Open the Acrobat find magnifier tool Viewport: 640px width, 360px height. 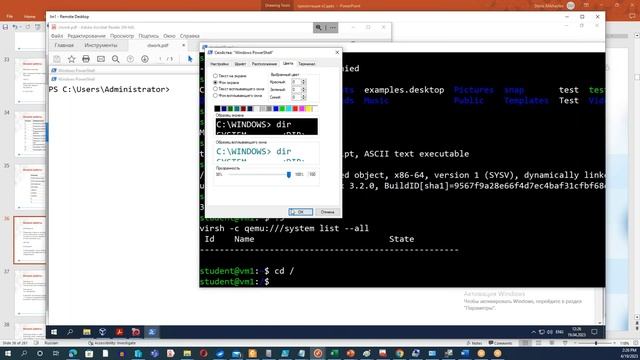116,59
